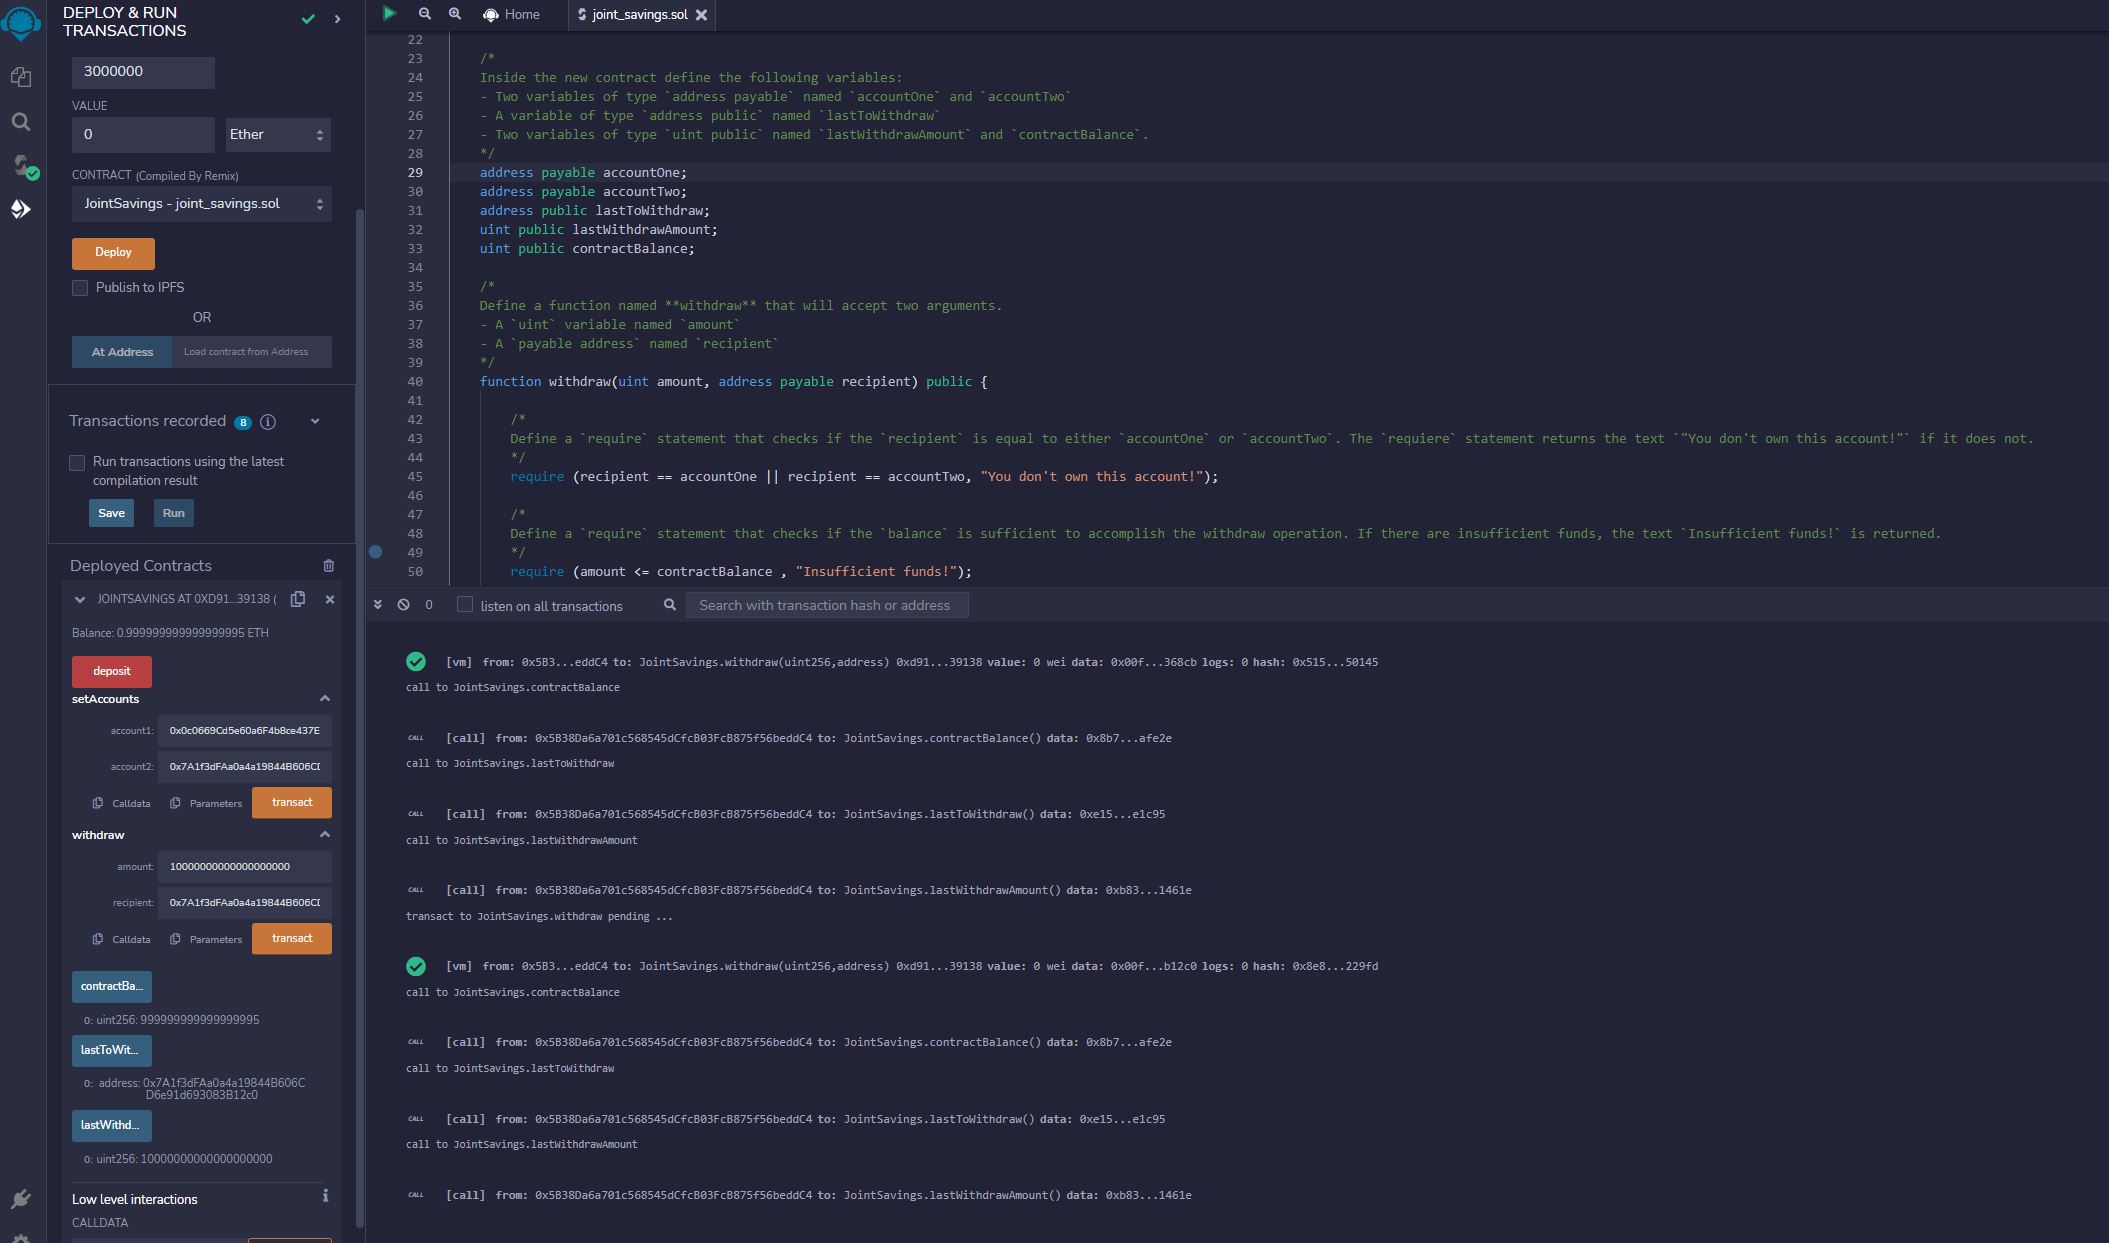Open the Plugin Manager from the sidebar
Screen dimensions: 2109x1243
pyautogui.click(x=21, y=1196)
